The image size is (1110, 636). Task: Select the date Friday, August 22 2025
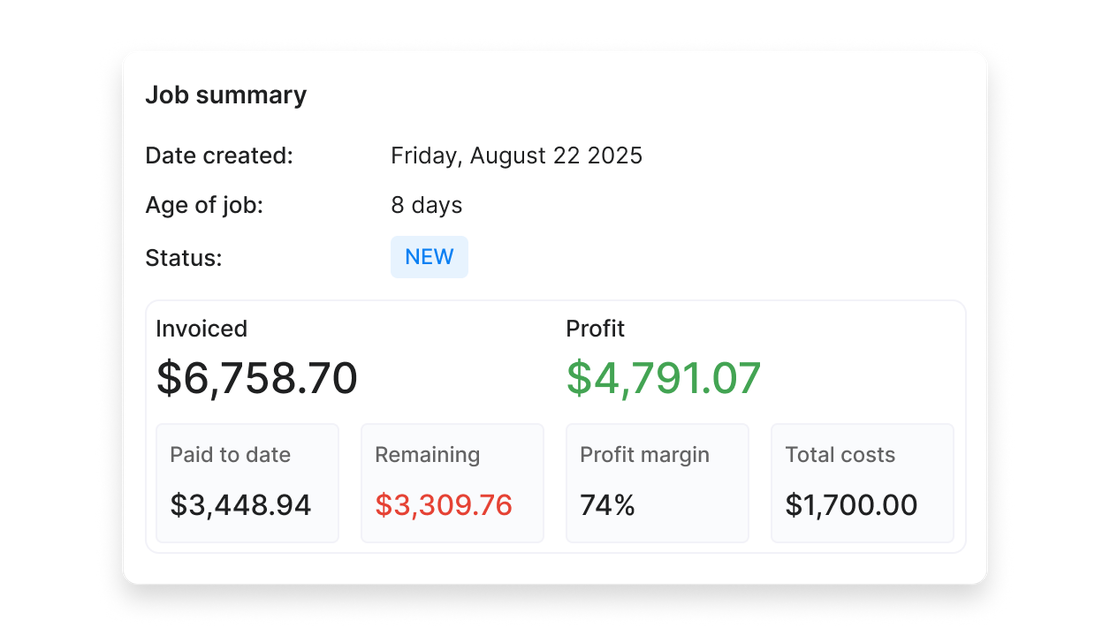(x=516, y=155)
